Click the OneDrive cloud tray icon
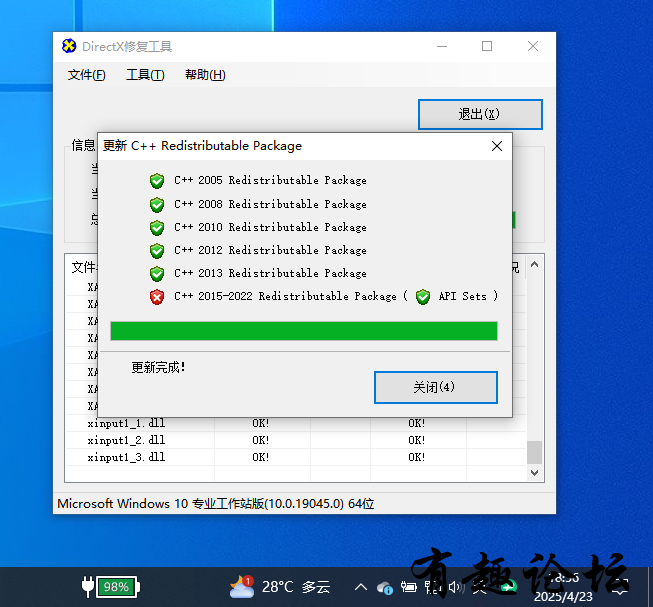The width and height of the screenshot is (653, 607). (x=384, y=588)
